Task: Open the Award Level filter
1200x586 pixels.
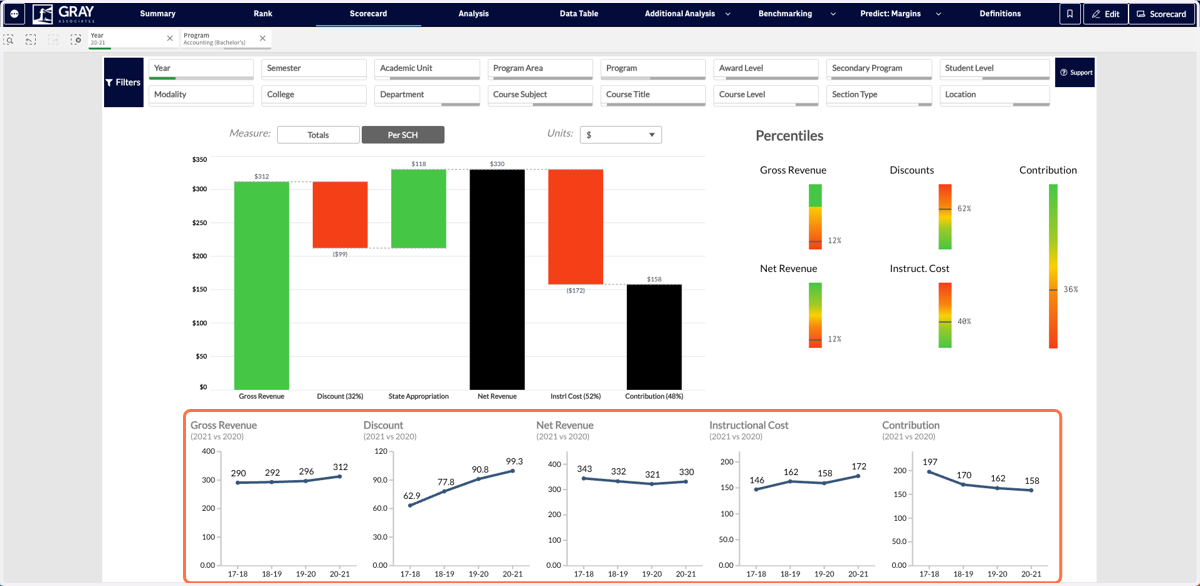Action: point(766,69)
